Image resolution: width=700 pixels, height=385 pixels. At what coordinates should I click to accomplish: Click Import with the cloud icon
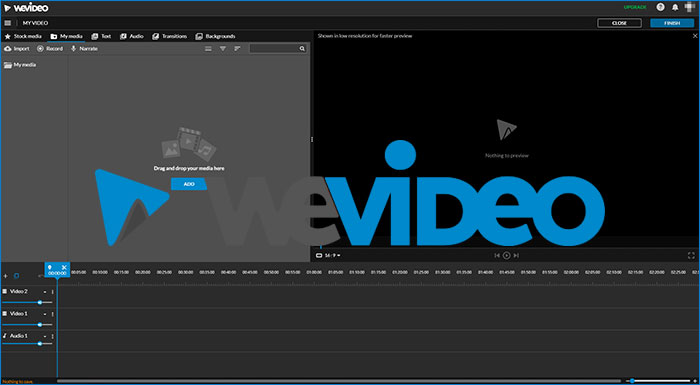pyautogui.click(x=17, y=49)
